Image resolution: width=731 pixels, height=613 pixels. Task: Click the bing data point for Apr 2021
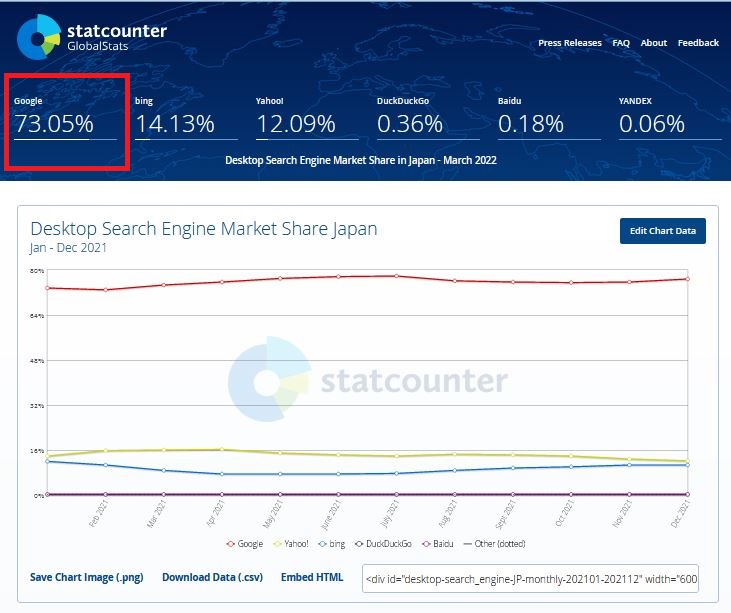click(222, 474)
